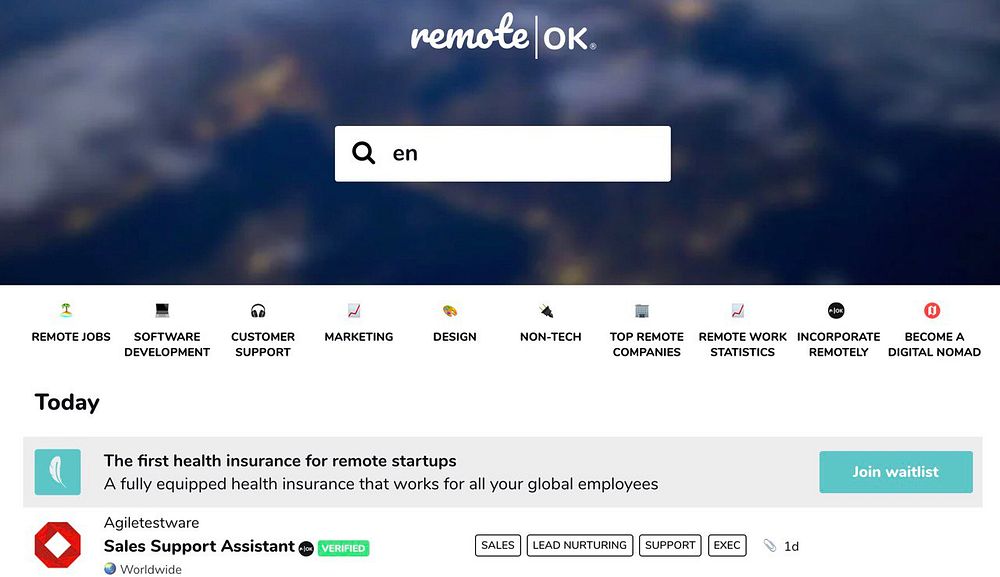Click the building icon for Top Remote Companies
1000x577 pixels.
coord(642,310)
